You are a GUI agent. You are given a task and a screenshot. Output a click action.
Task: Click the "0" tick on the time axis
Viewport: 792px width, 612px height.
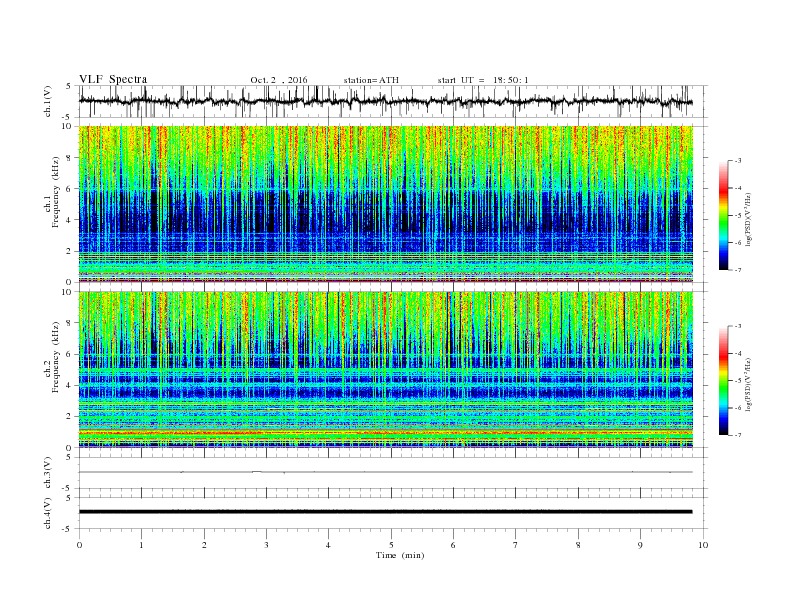pyautogui.click(x=79, y=545)
